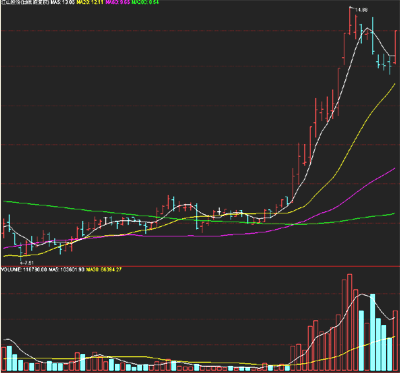The height and width of the screenshot is (373, 400).
Task: Click the magenta moving average line's right end
Action: (x=394, y=169)
